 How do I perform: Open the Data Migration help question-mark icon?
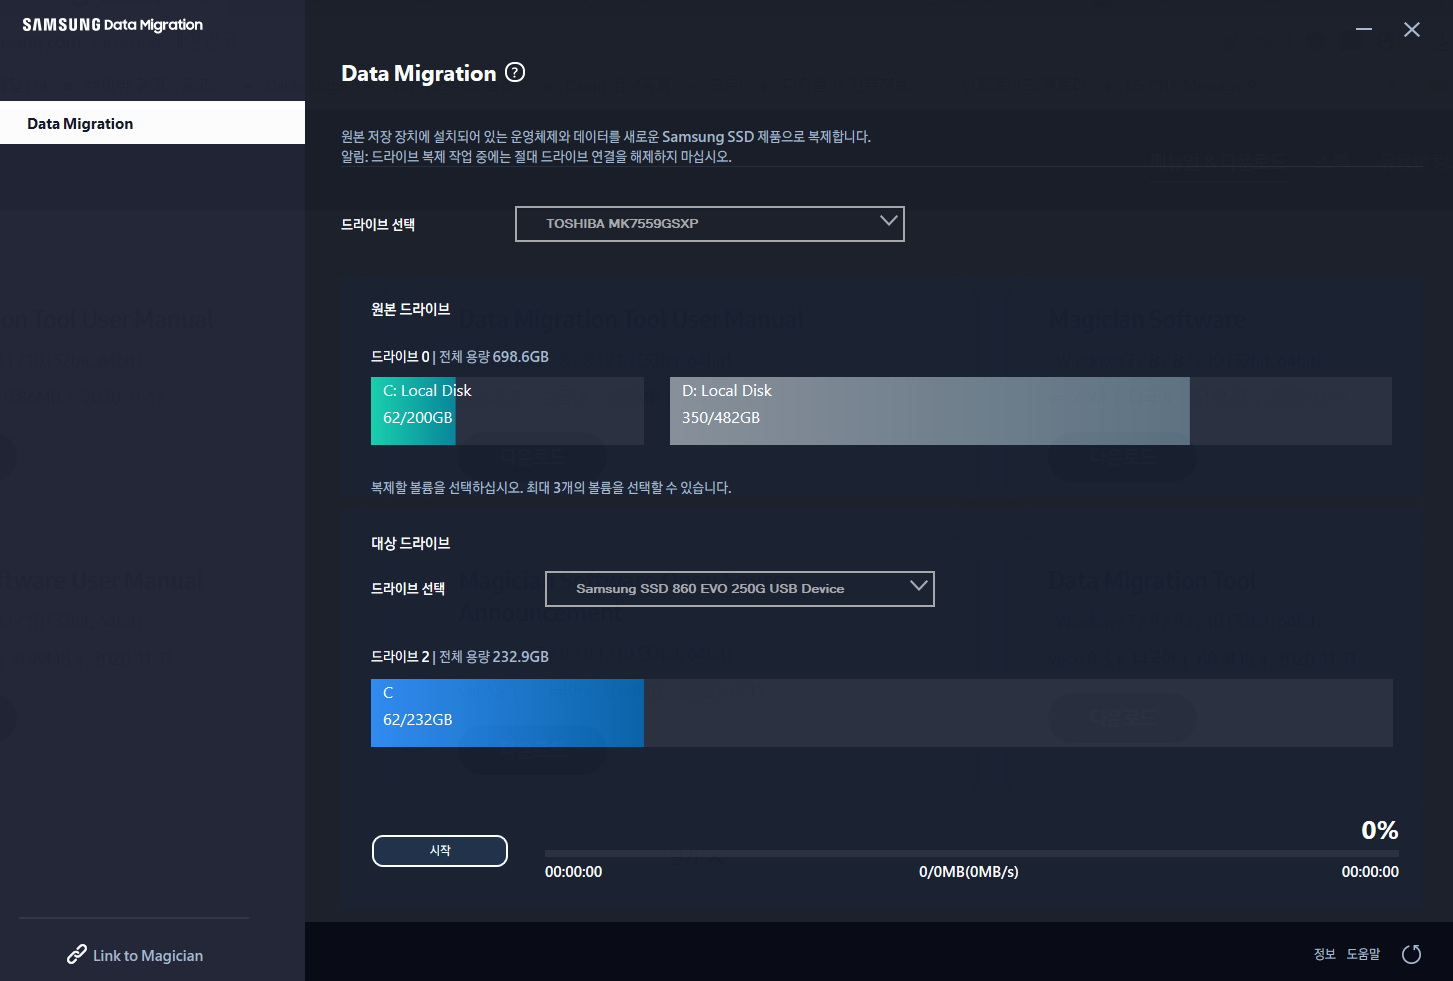(515, 72)
